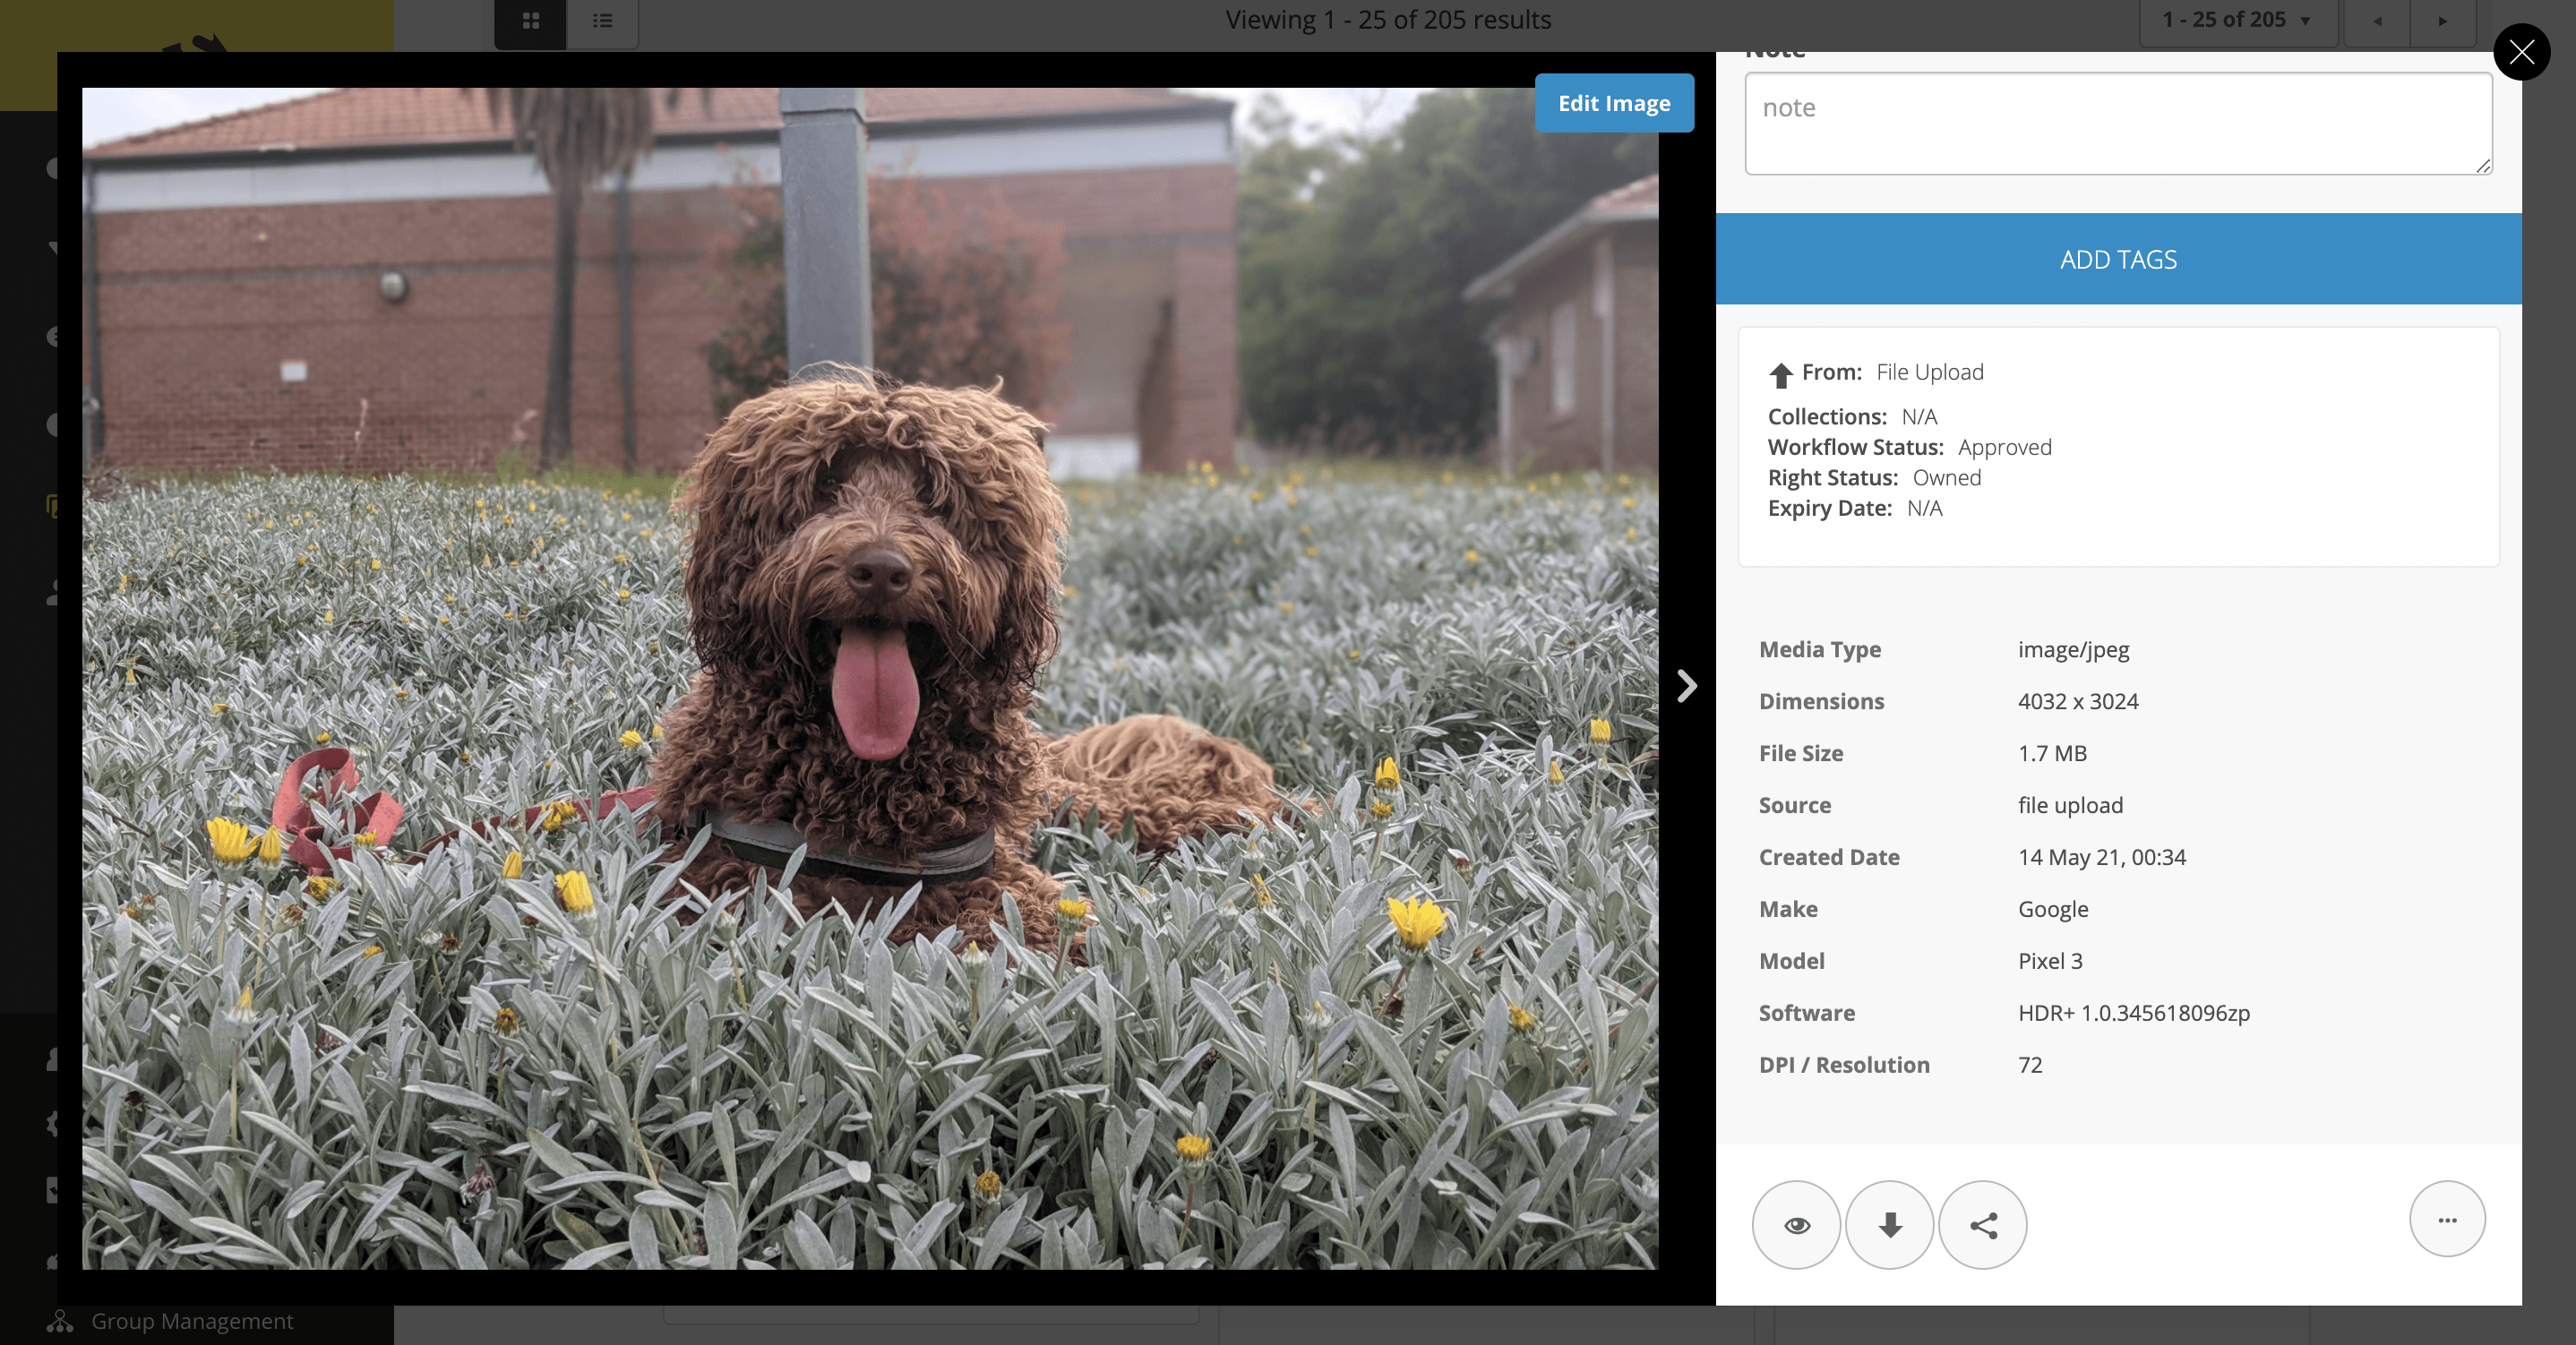Click the Viewing 1 - 25 of 205 results text

point(1388,20)
